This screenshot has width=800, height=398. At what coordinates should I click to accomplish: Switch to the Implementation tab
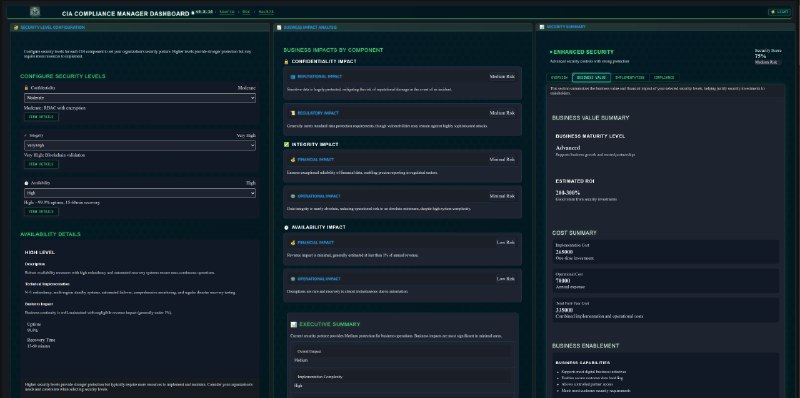click(x=630, y=78)
